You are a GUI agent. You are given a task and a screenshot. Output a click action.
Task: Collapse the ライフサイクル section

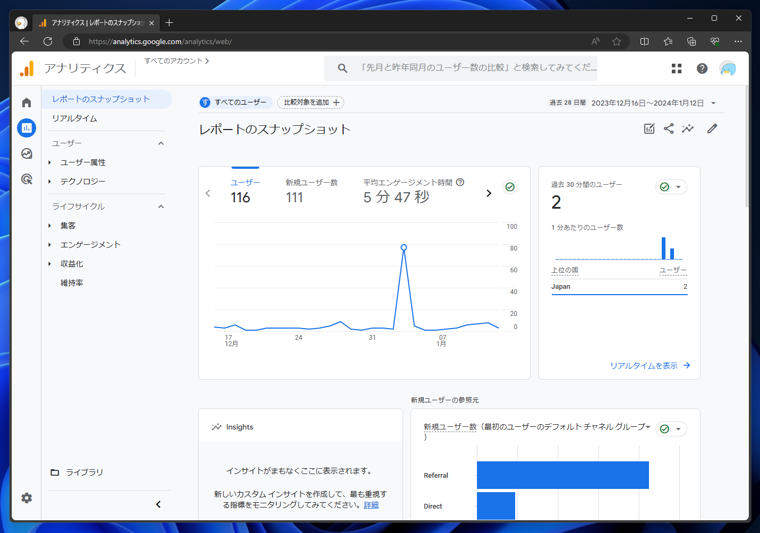click(161, 206)
